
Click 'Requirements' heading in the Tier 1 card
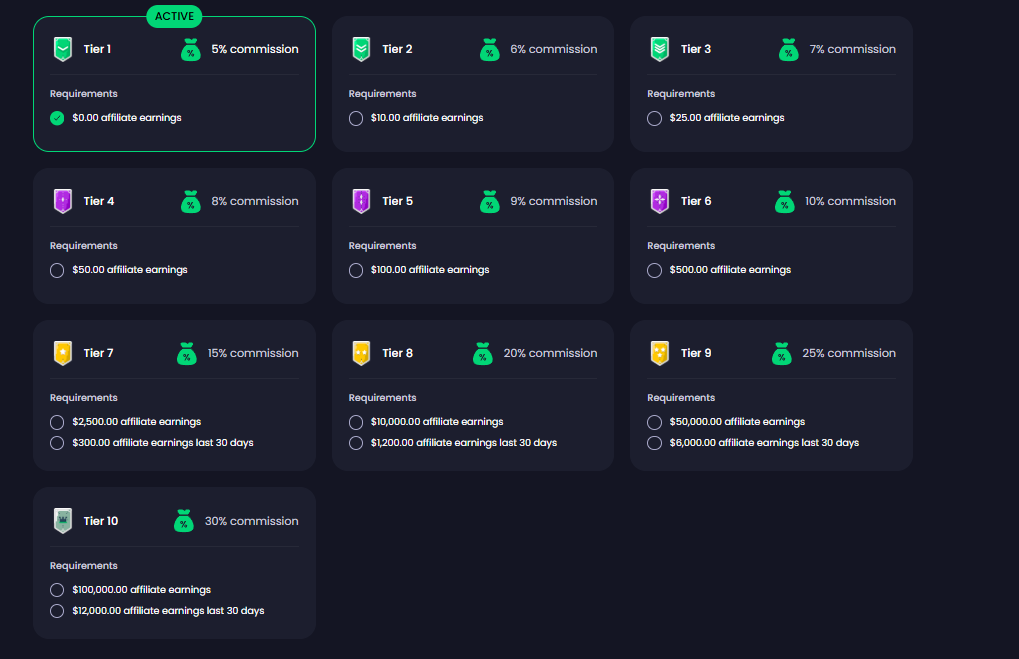tap(84, 94)
